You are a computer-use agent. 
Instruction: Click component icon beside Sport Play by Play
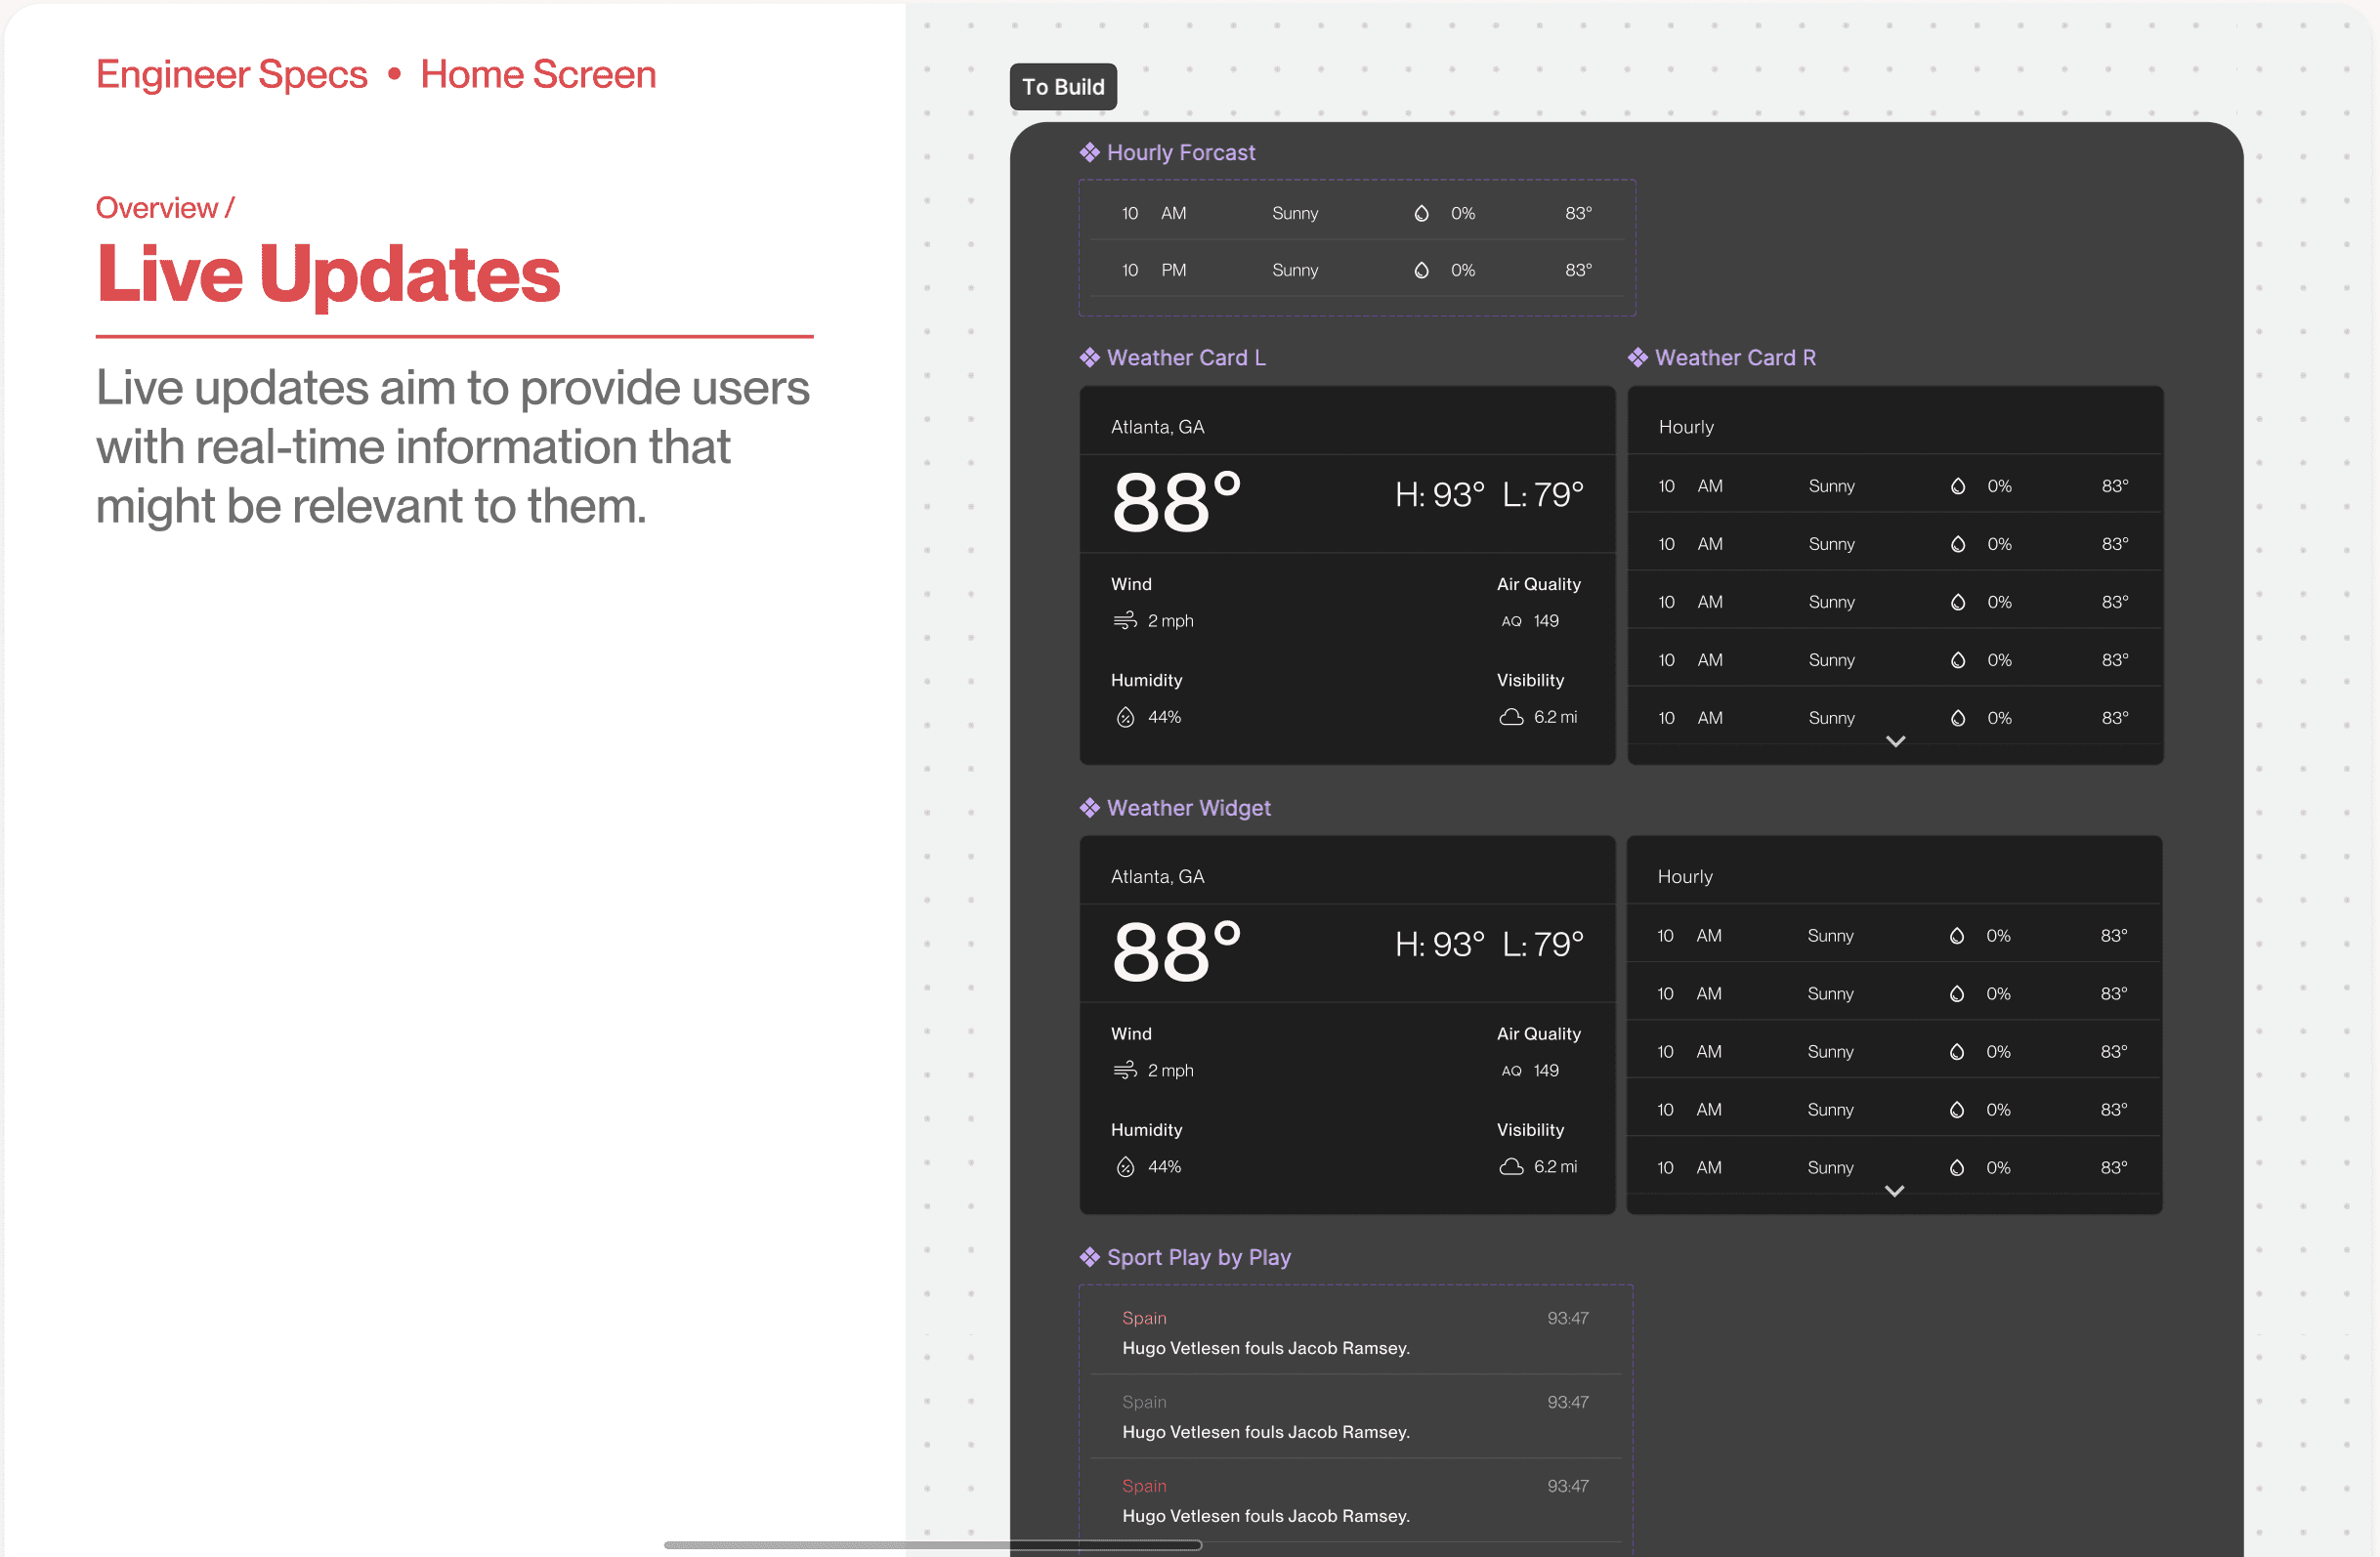click(x=1089, y=1256)
